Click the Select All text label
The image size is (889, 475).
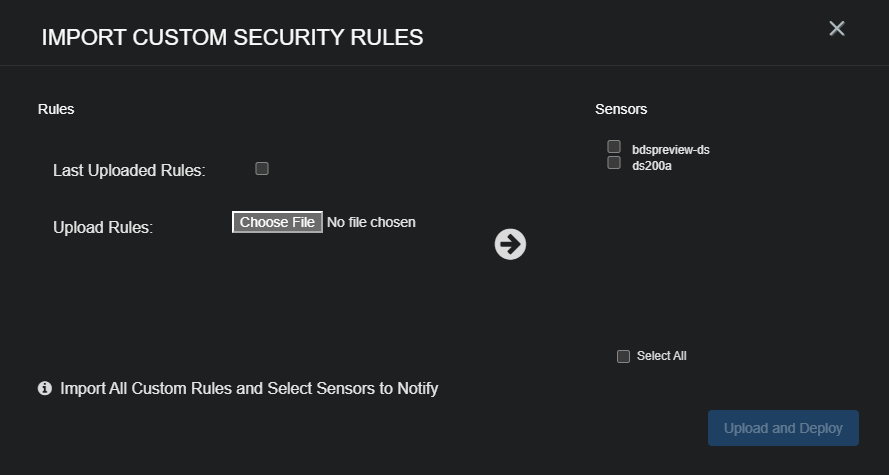pos(661,356)
